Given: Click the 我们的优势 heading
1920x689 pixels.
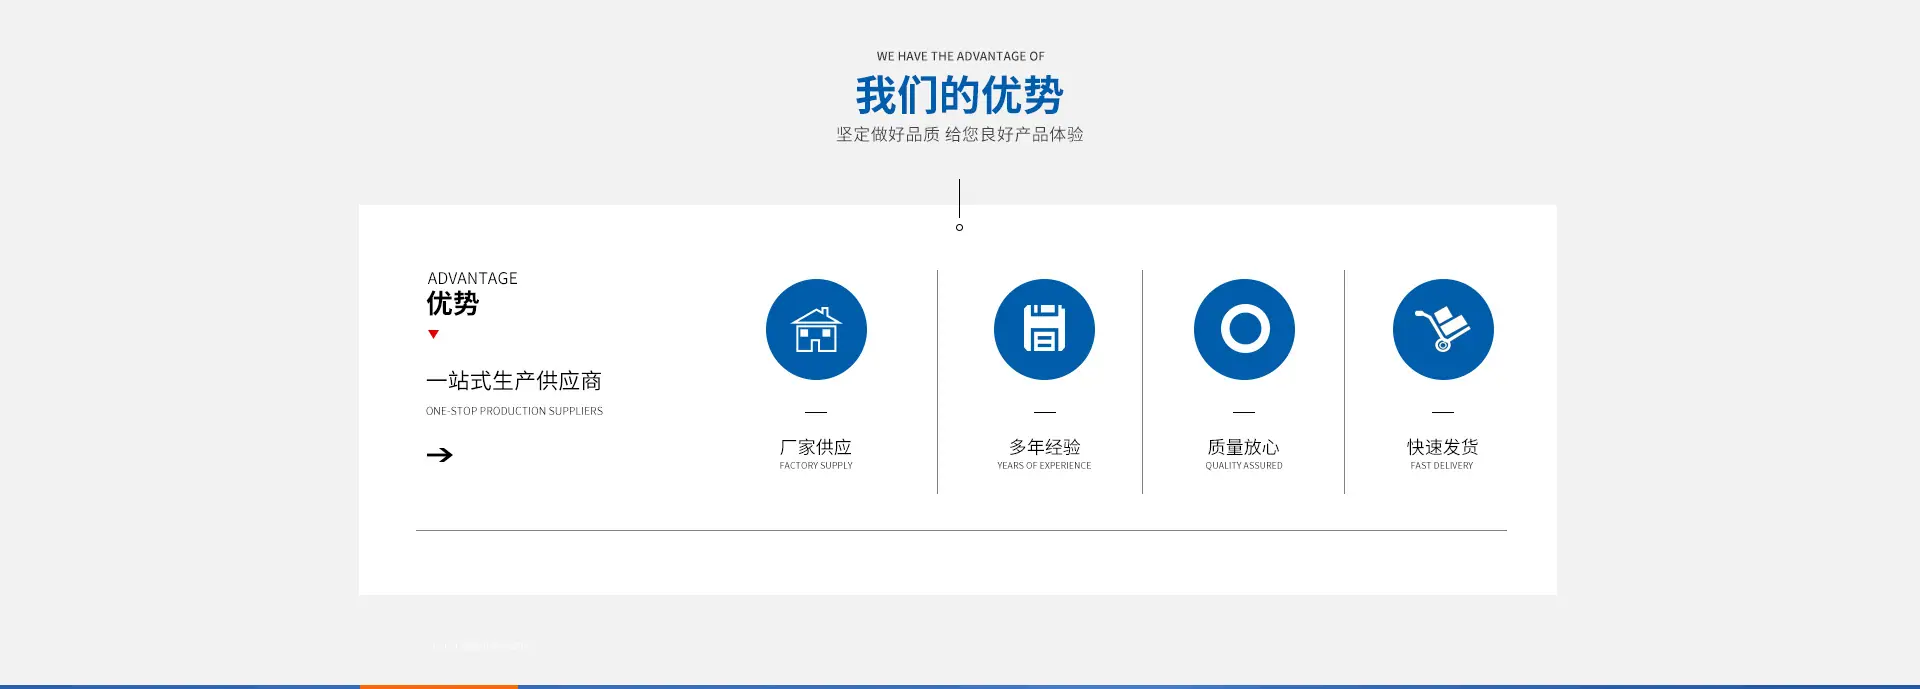Looking at the screenshot, I should tap(959, 95).
